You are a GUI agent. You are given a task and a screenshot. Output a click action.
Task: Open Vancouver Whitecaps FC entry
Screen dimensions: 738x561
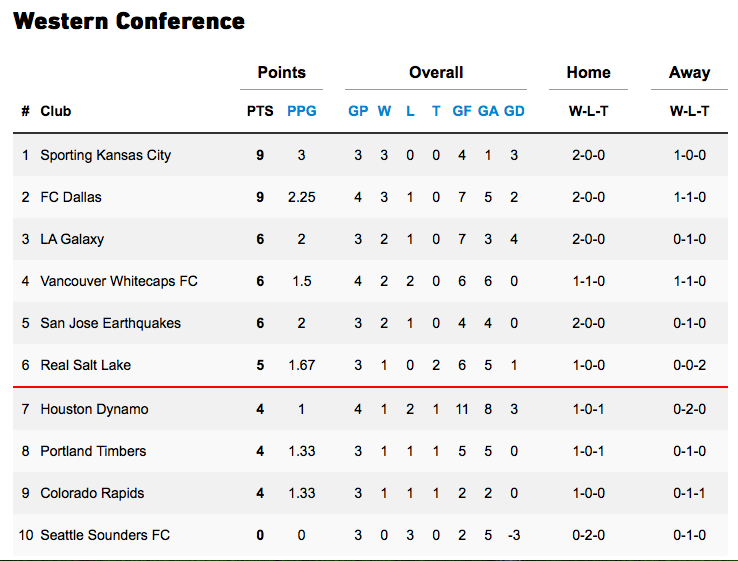[x=119, y=281]
